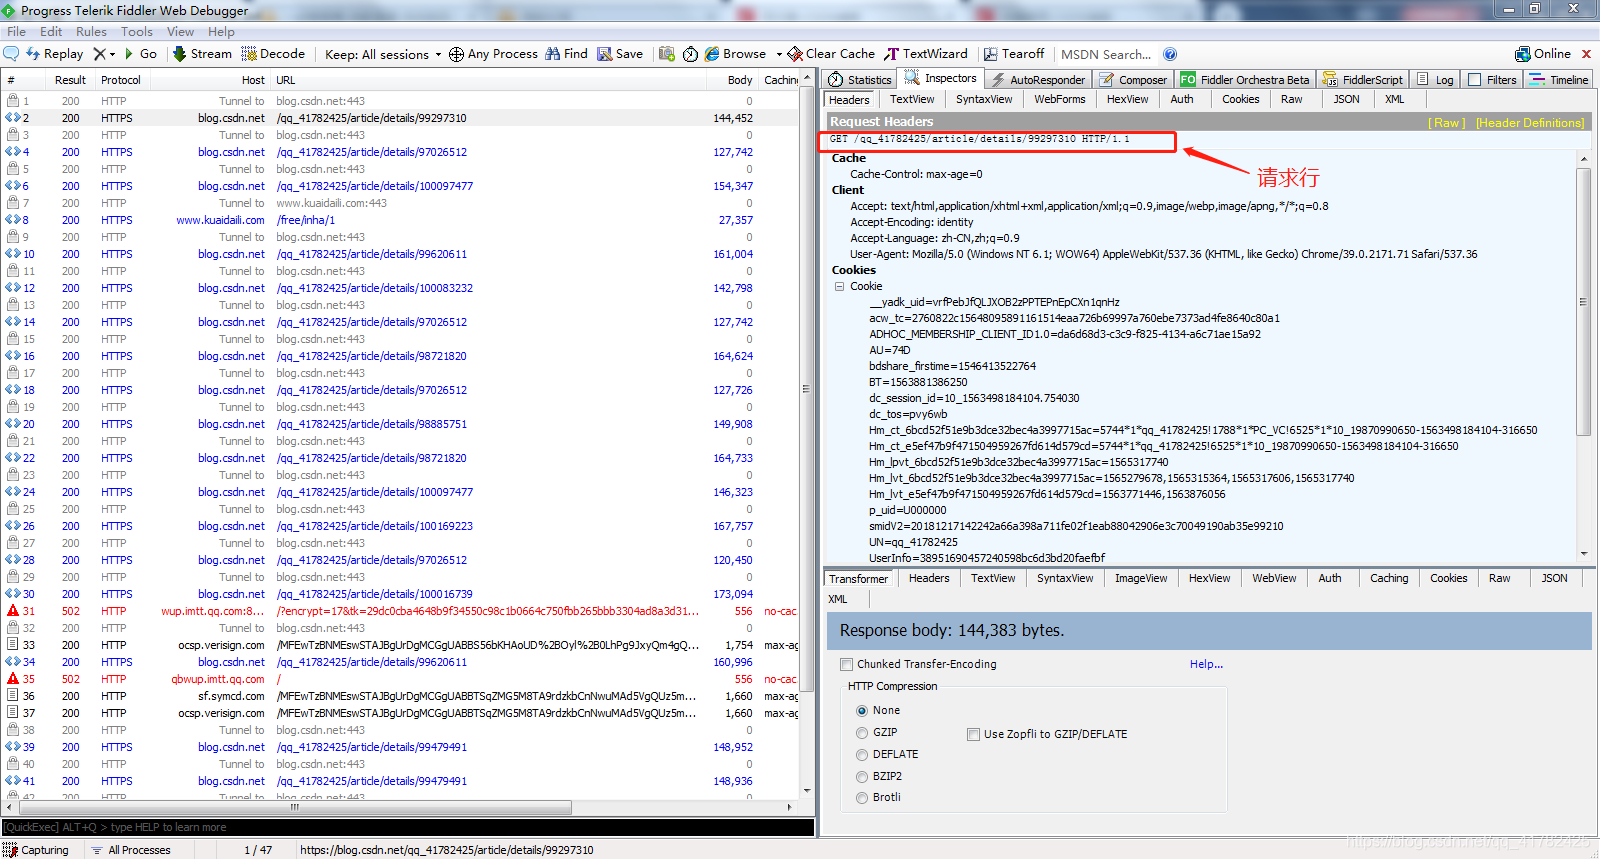Open the TextWizard tool

point(926,54)
